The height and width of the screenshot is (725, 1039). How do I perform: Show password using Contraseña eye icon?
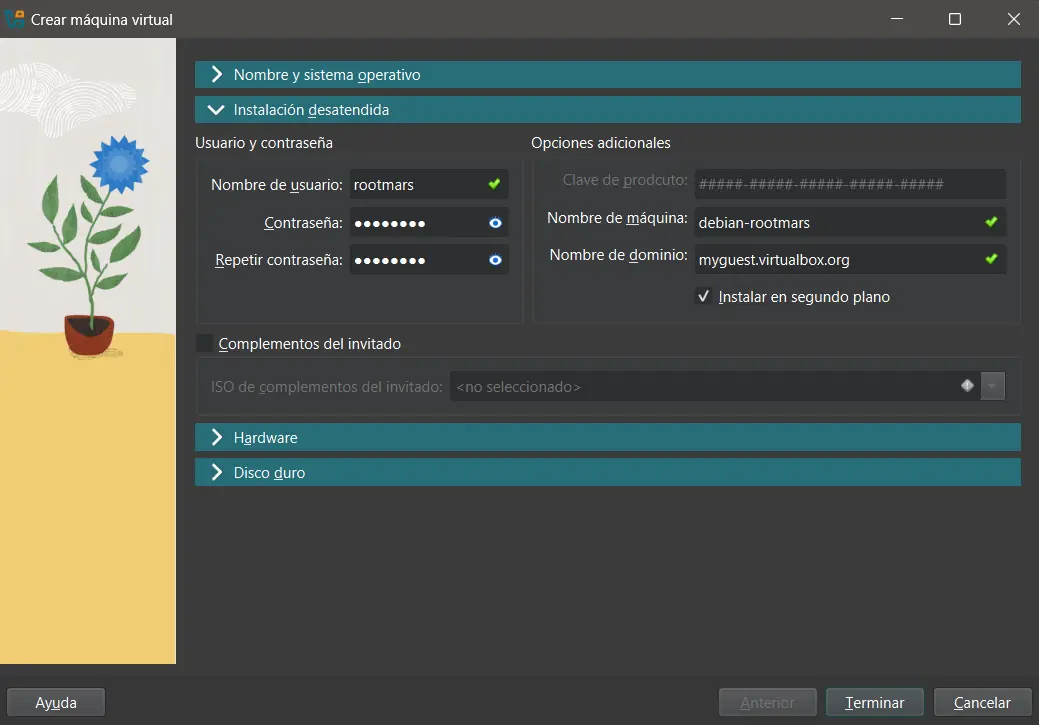click(495, 223)
